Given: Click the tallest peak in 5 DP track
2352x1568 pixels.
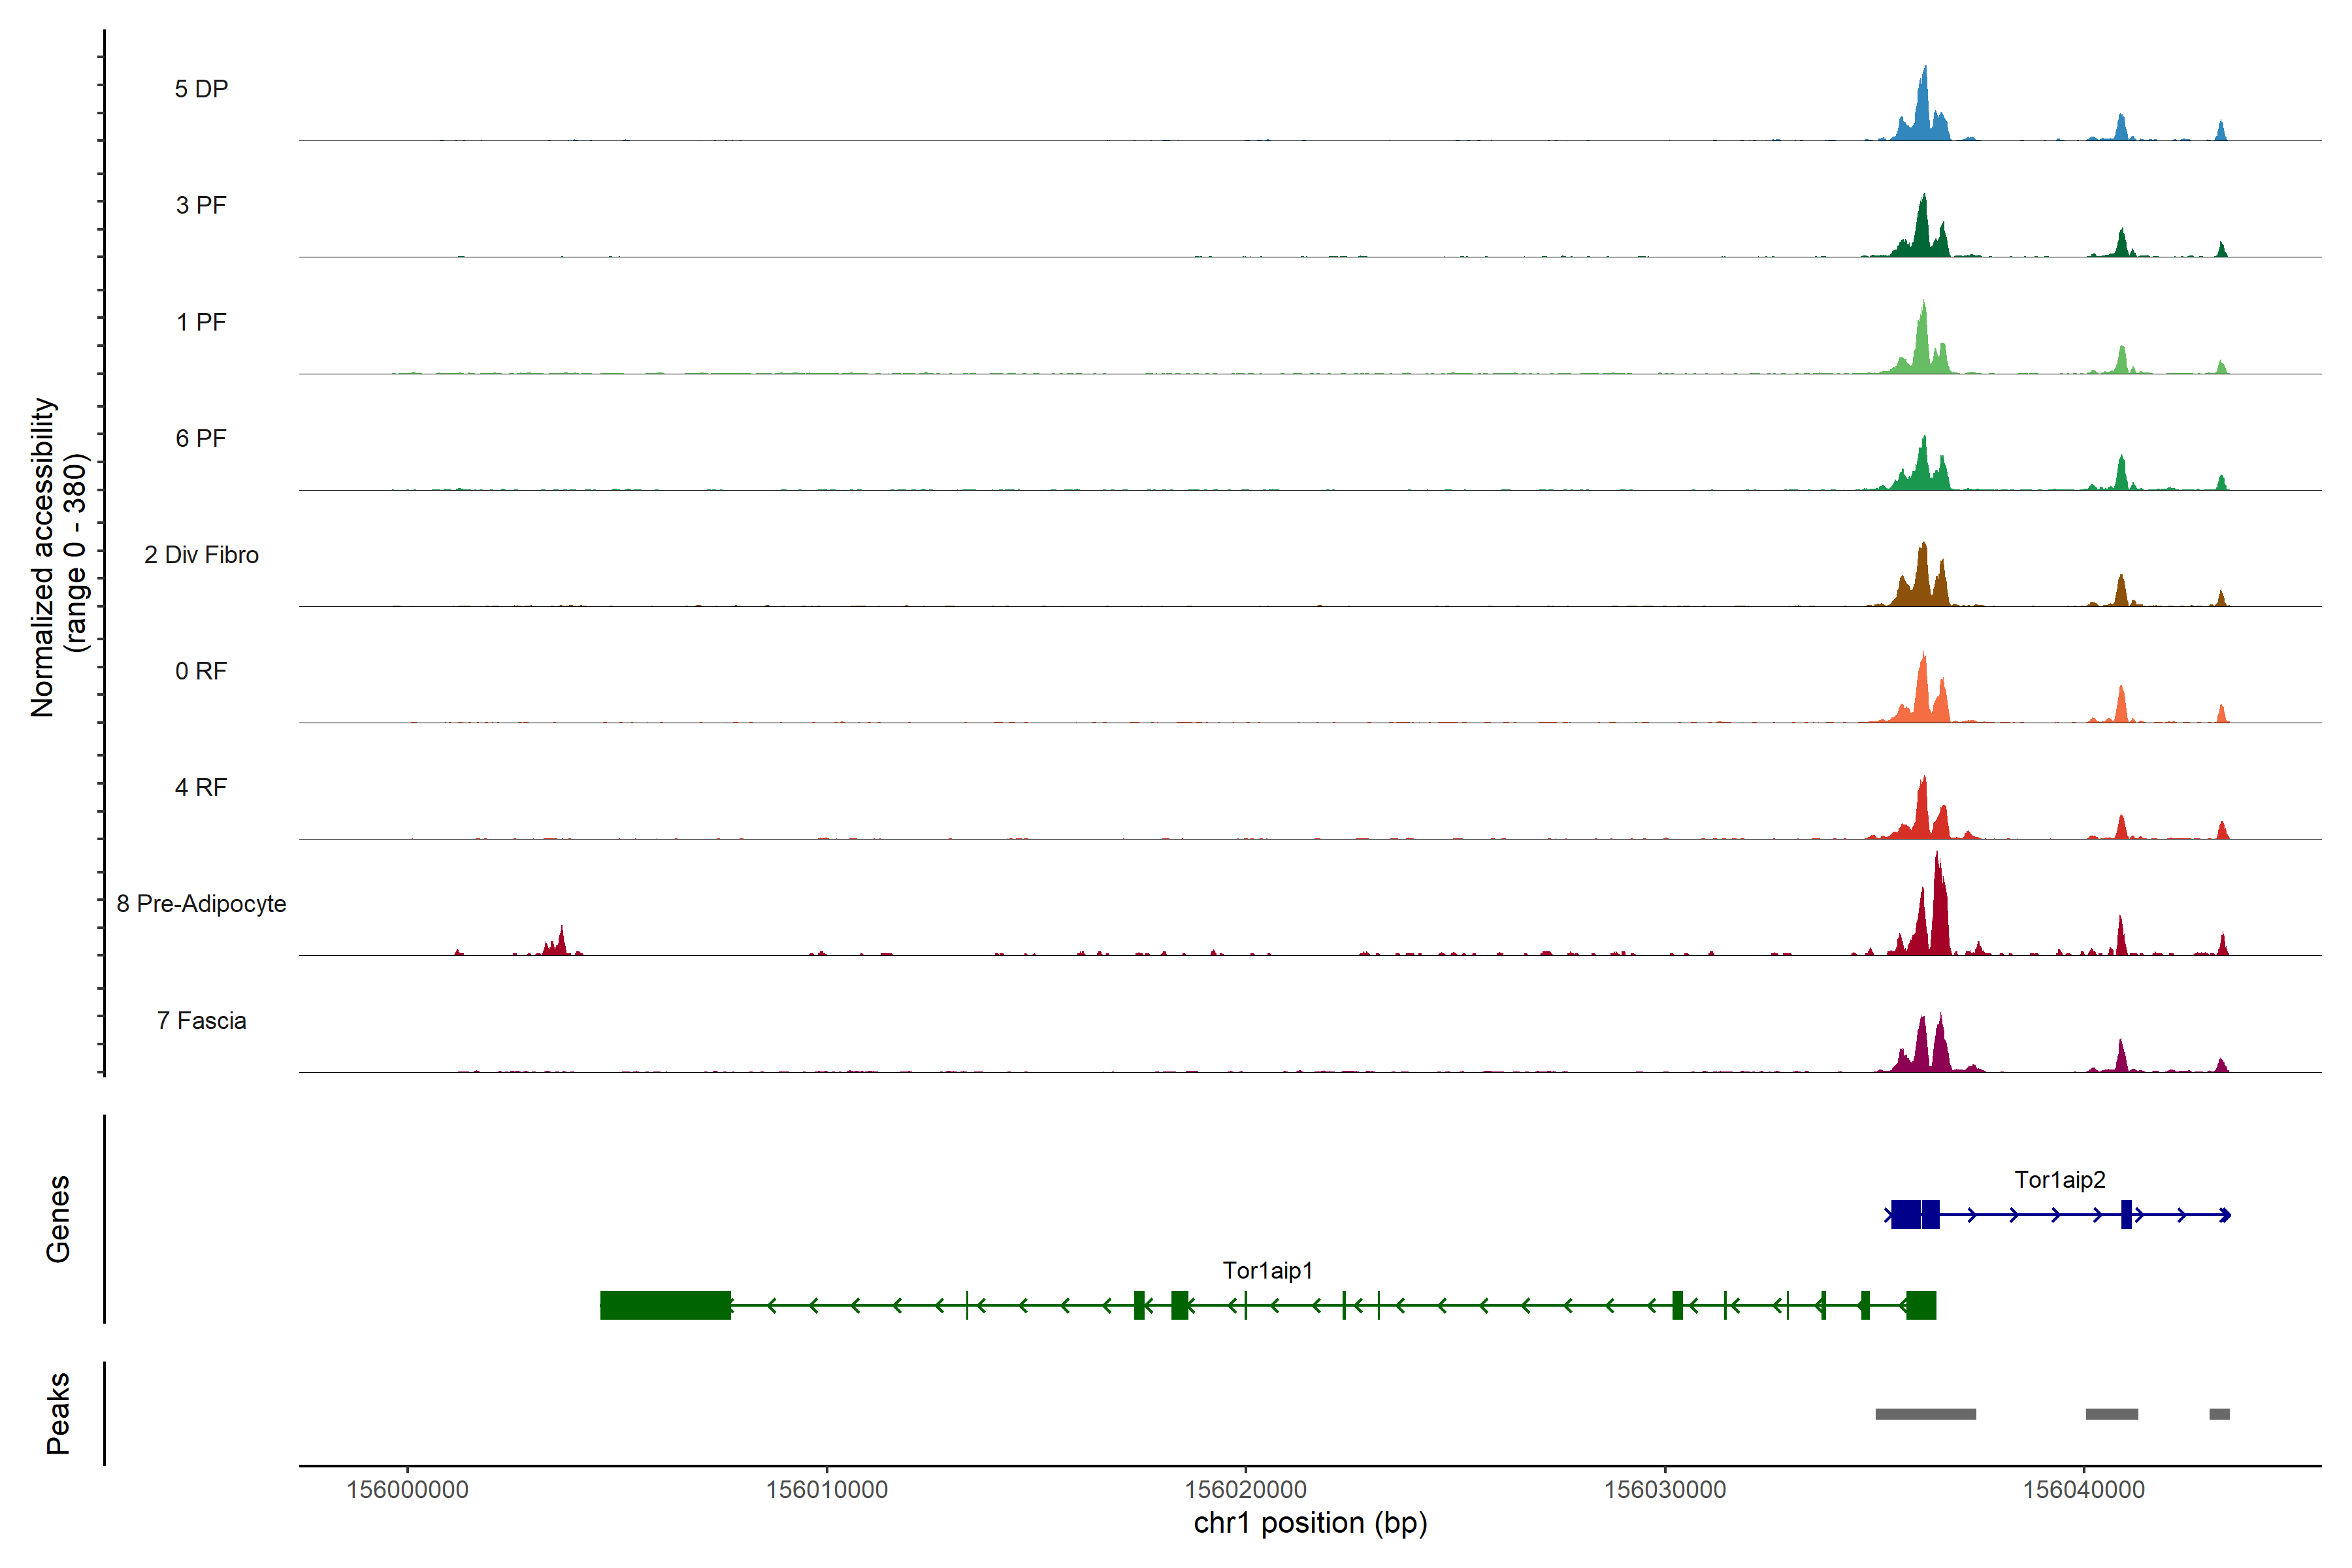Looking at the screenshot, I should pos(1924,100).
